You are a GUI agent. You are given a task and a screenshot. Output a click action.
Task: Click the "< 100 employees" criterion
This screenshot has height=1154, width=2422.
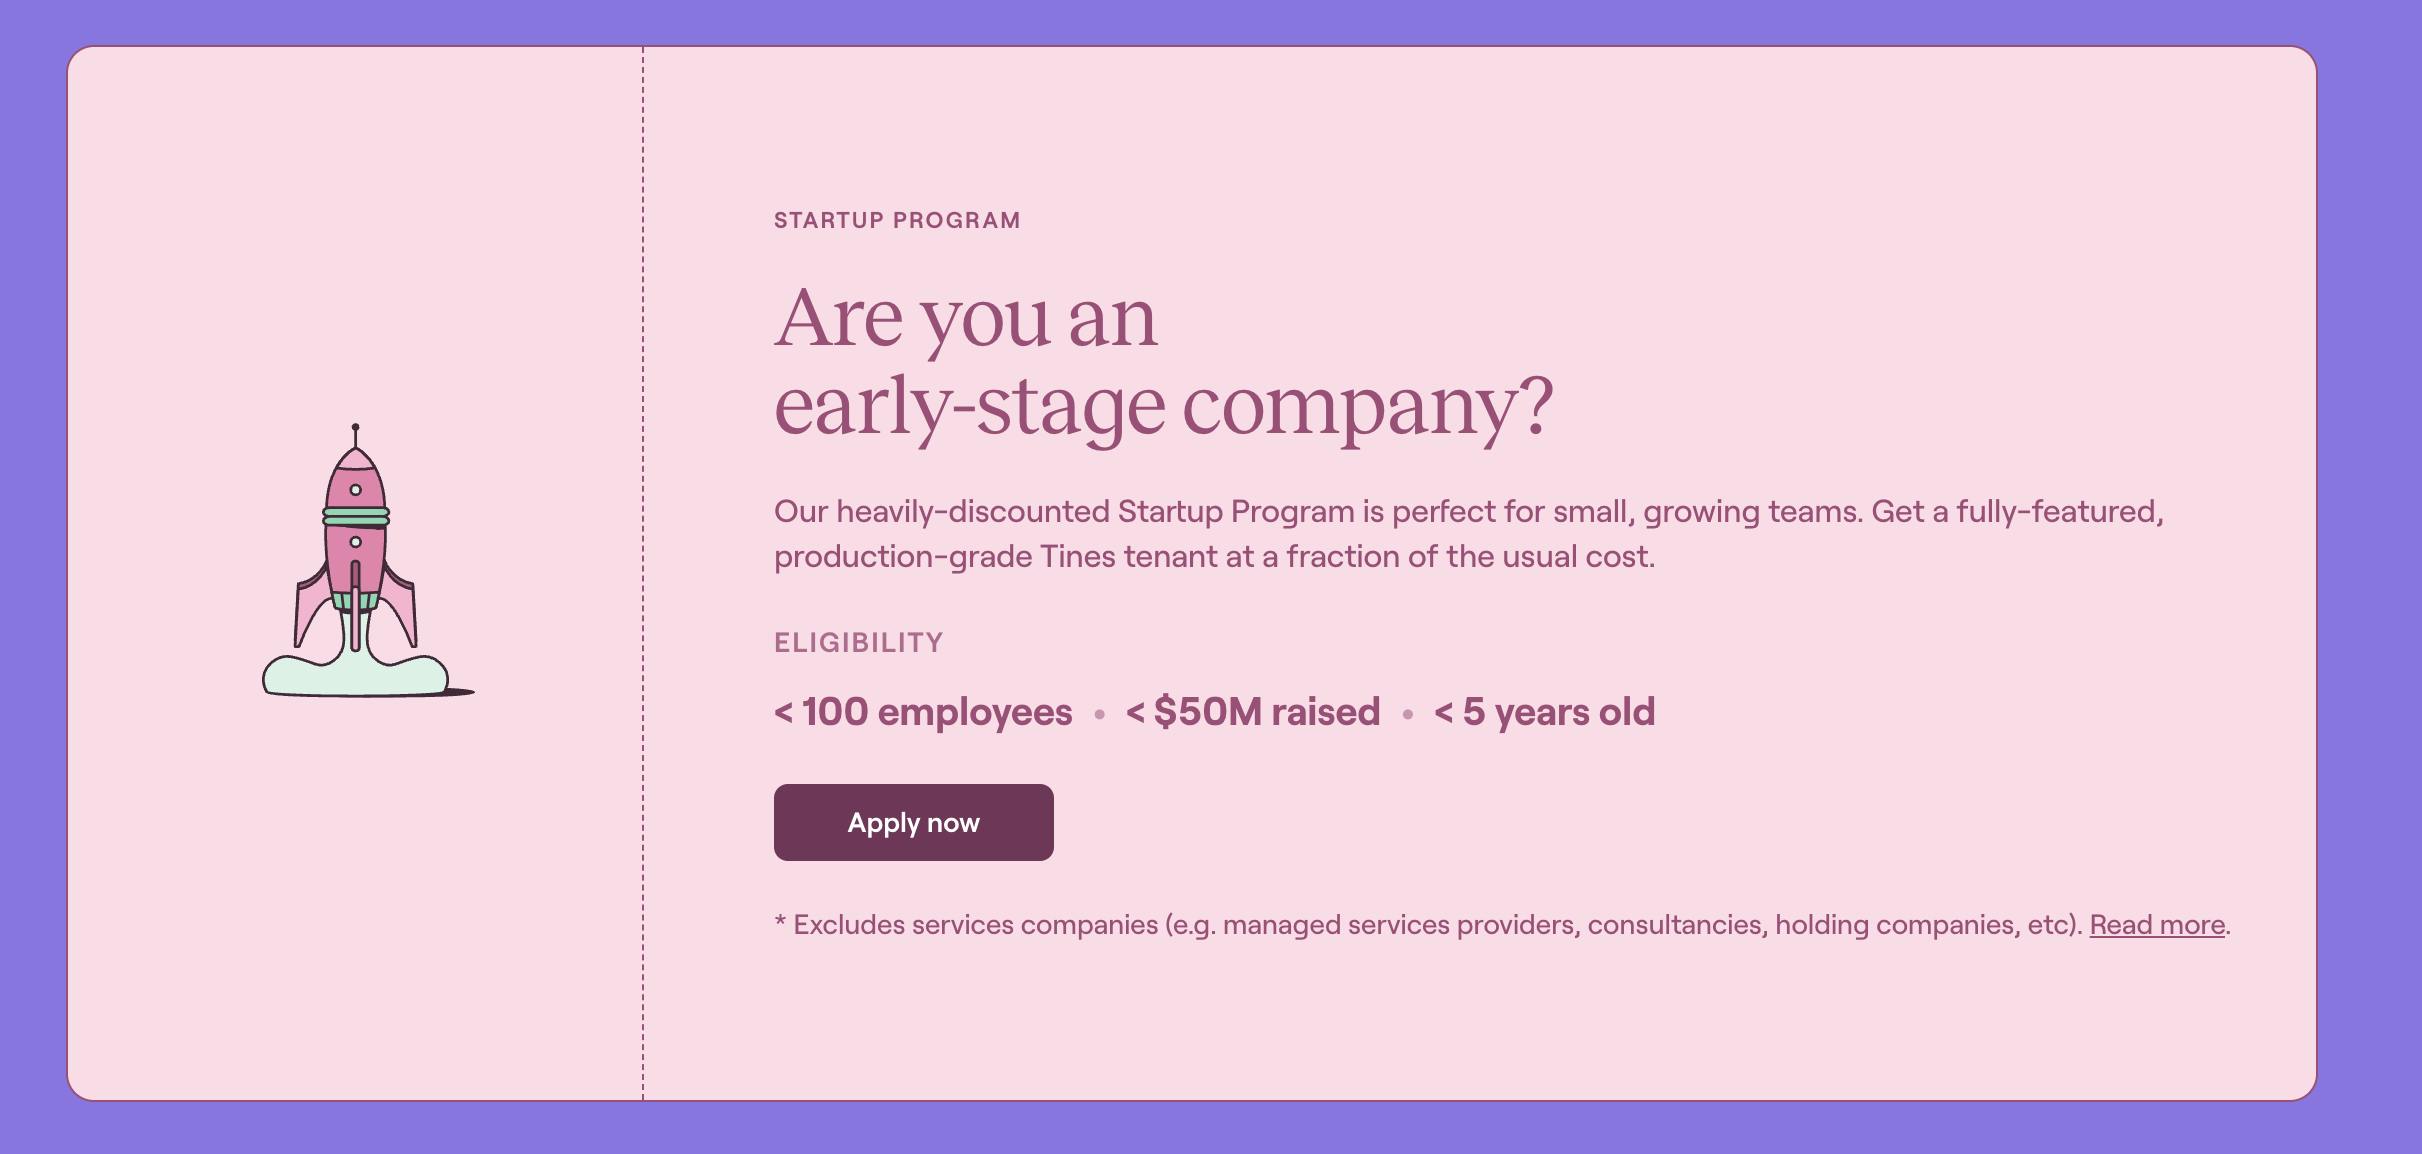923,712
